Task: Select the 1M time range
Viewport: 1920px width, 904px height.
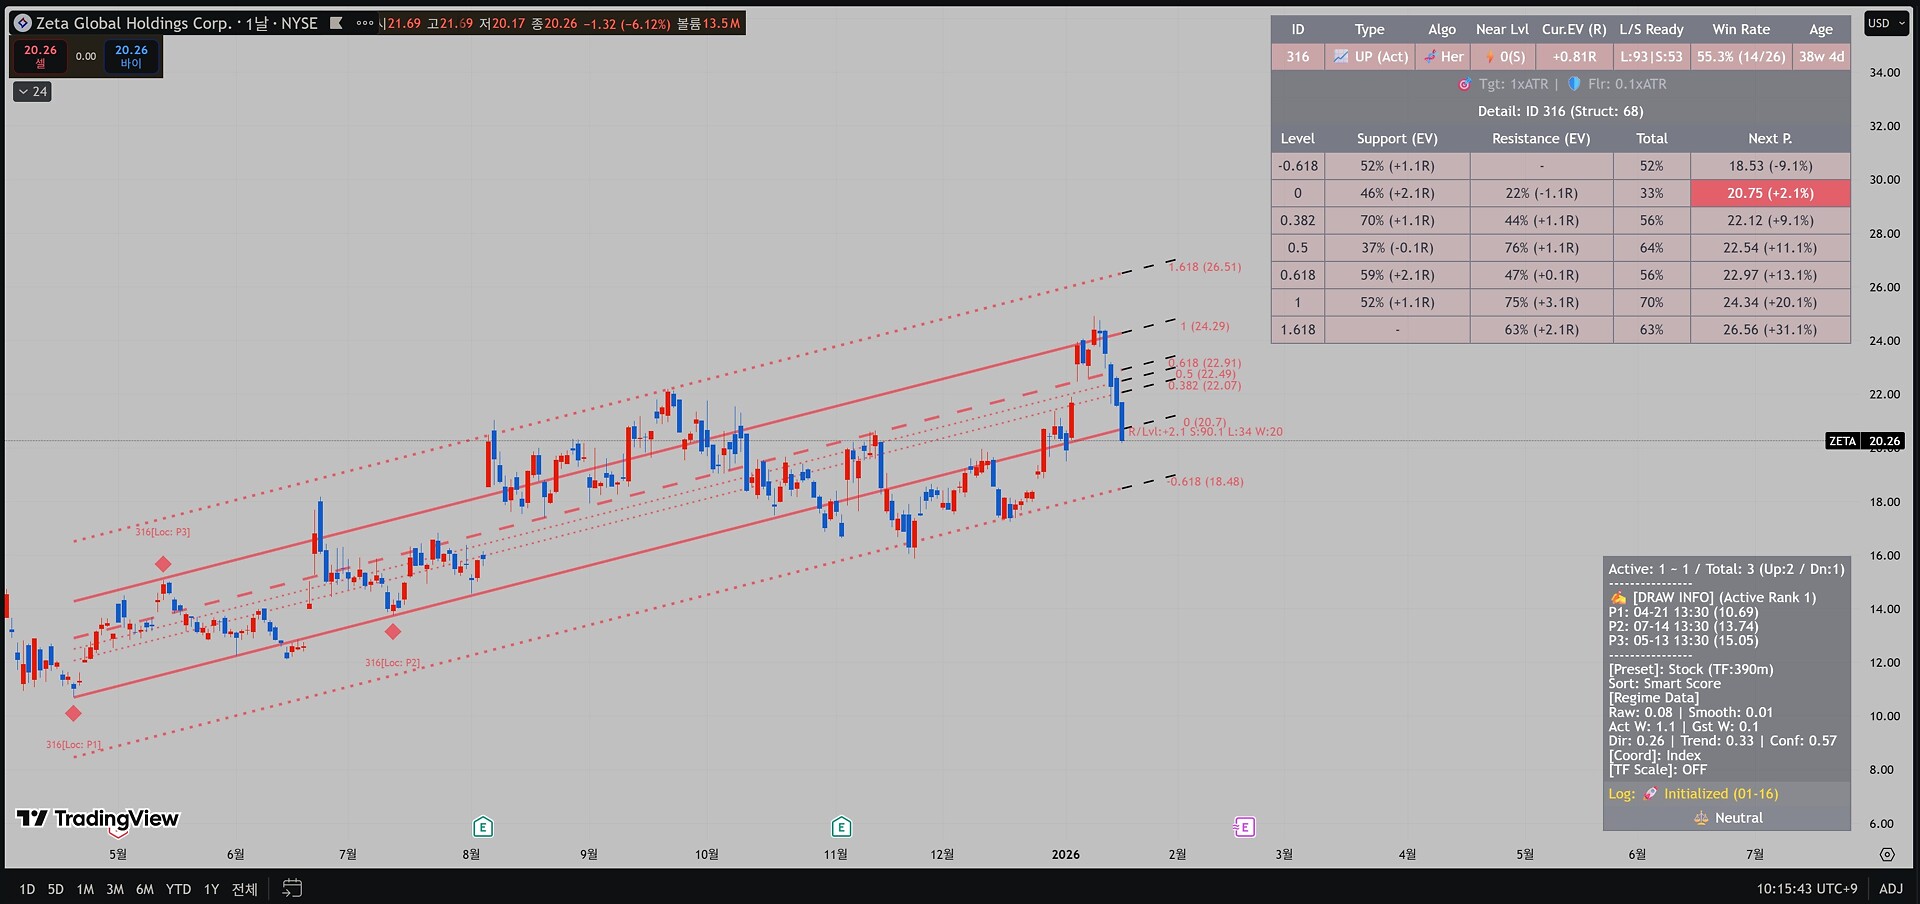Action: click(85, 889)
